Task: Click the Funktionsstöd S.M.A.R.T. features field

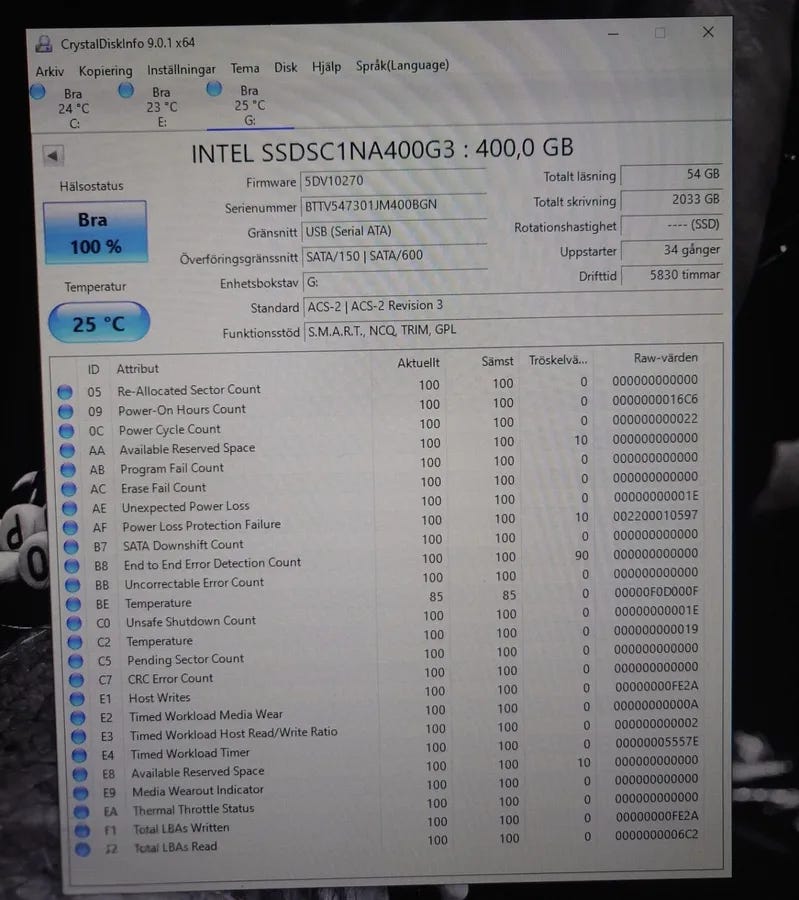Action: (514, 331)
